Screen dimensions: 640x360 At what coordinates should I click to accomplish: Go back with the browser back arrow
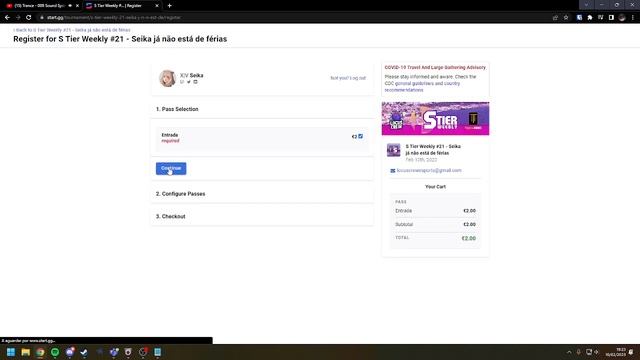[x=7, y=18]
